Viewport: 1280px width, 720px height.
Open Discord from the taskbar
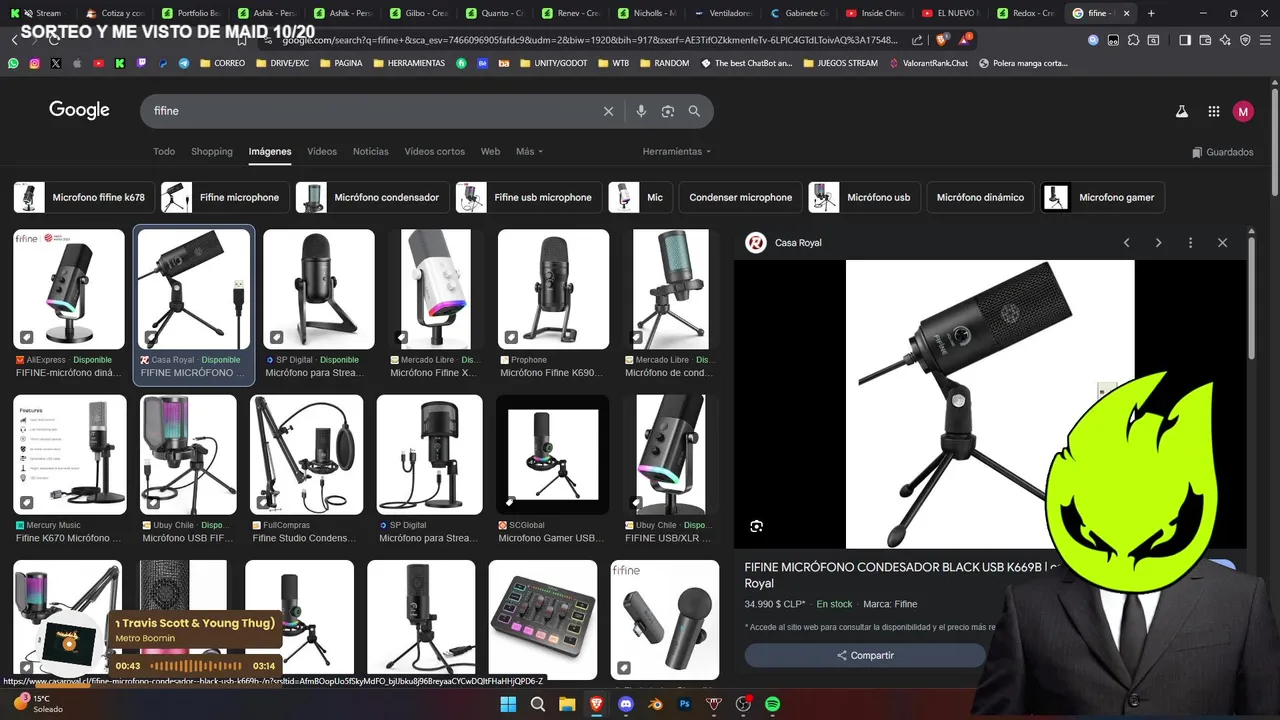pyautogui.click(x=626, y=704)
